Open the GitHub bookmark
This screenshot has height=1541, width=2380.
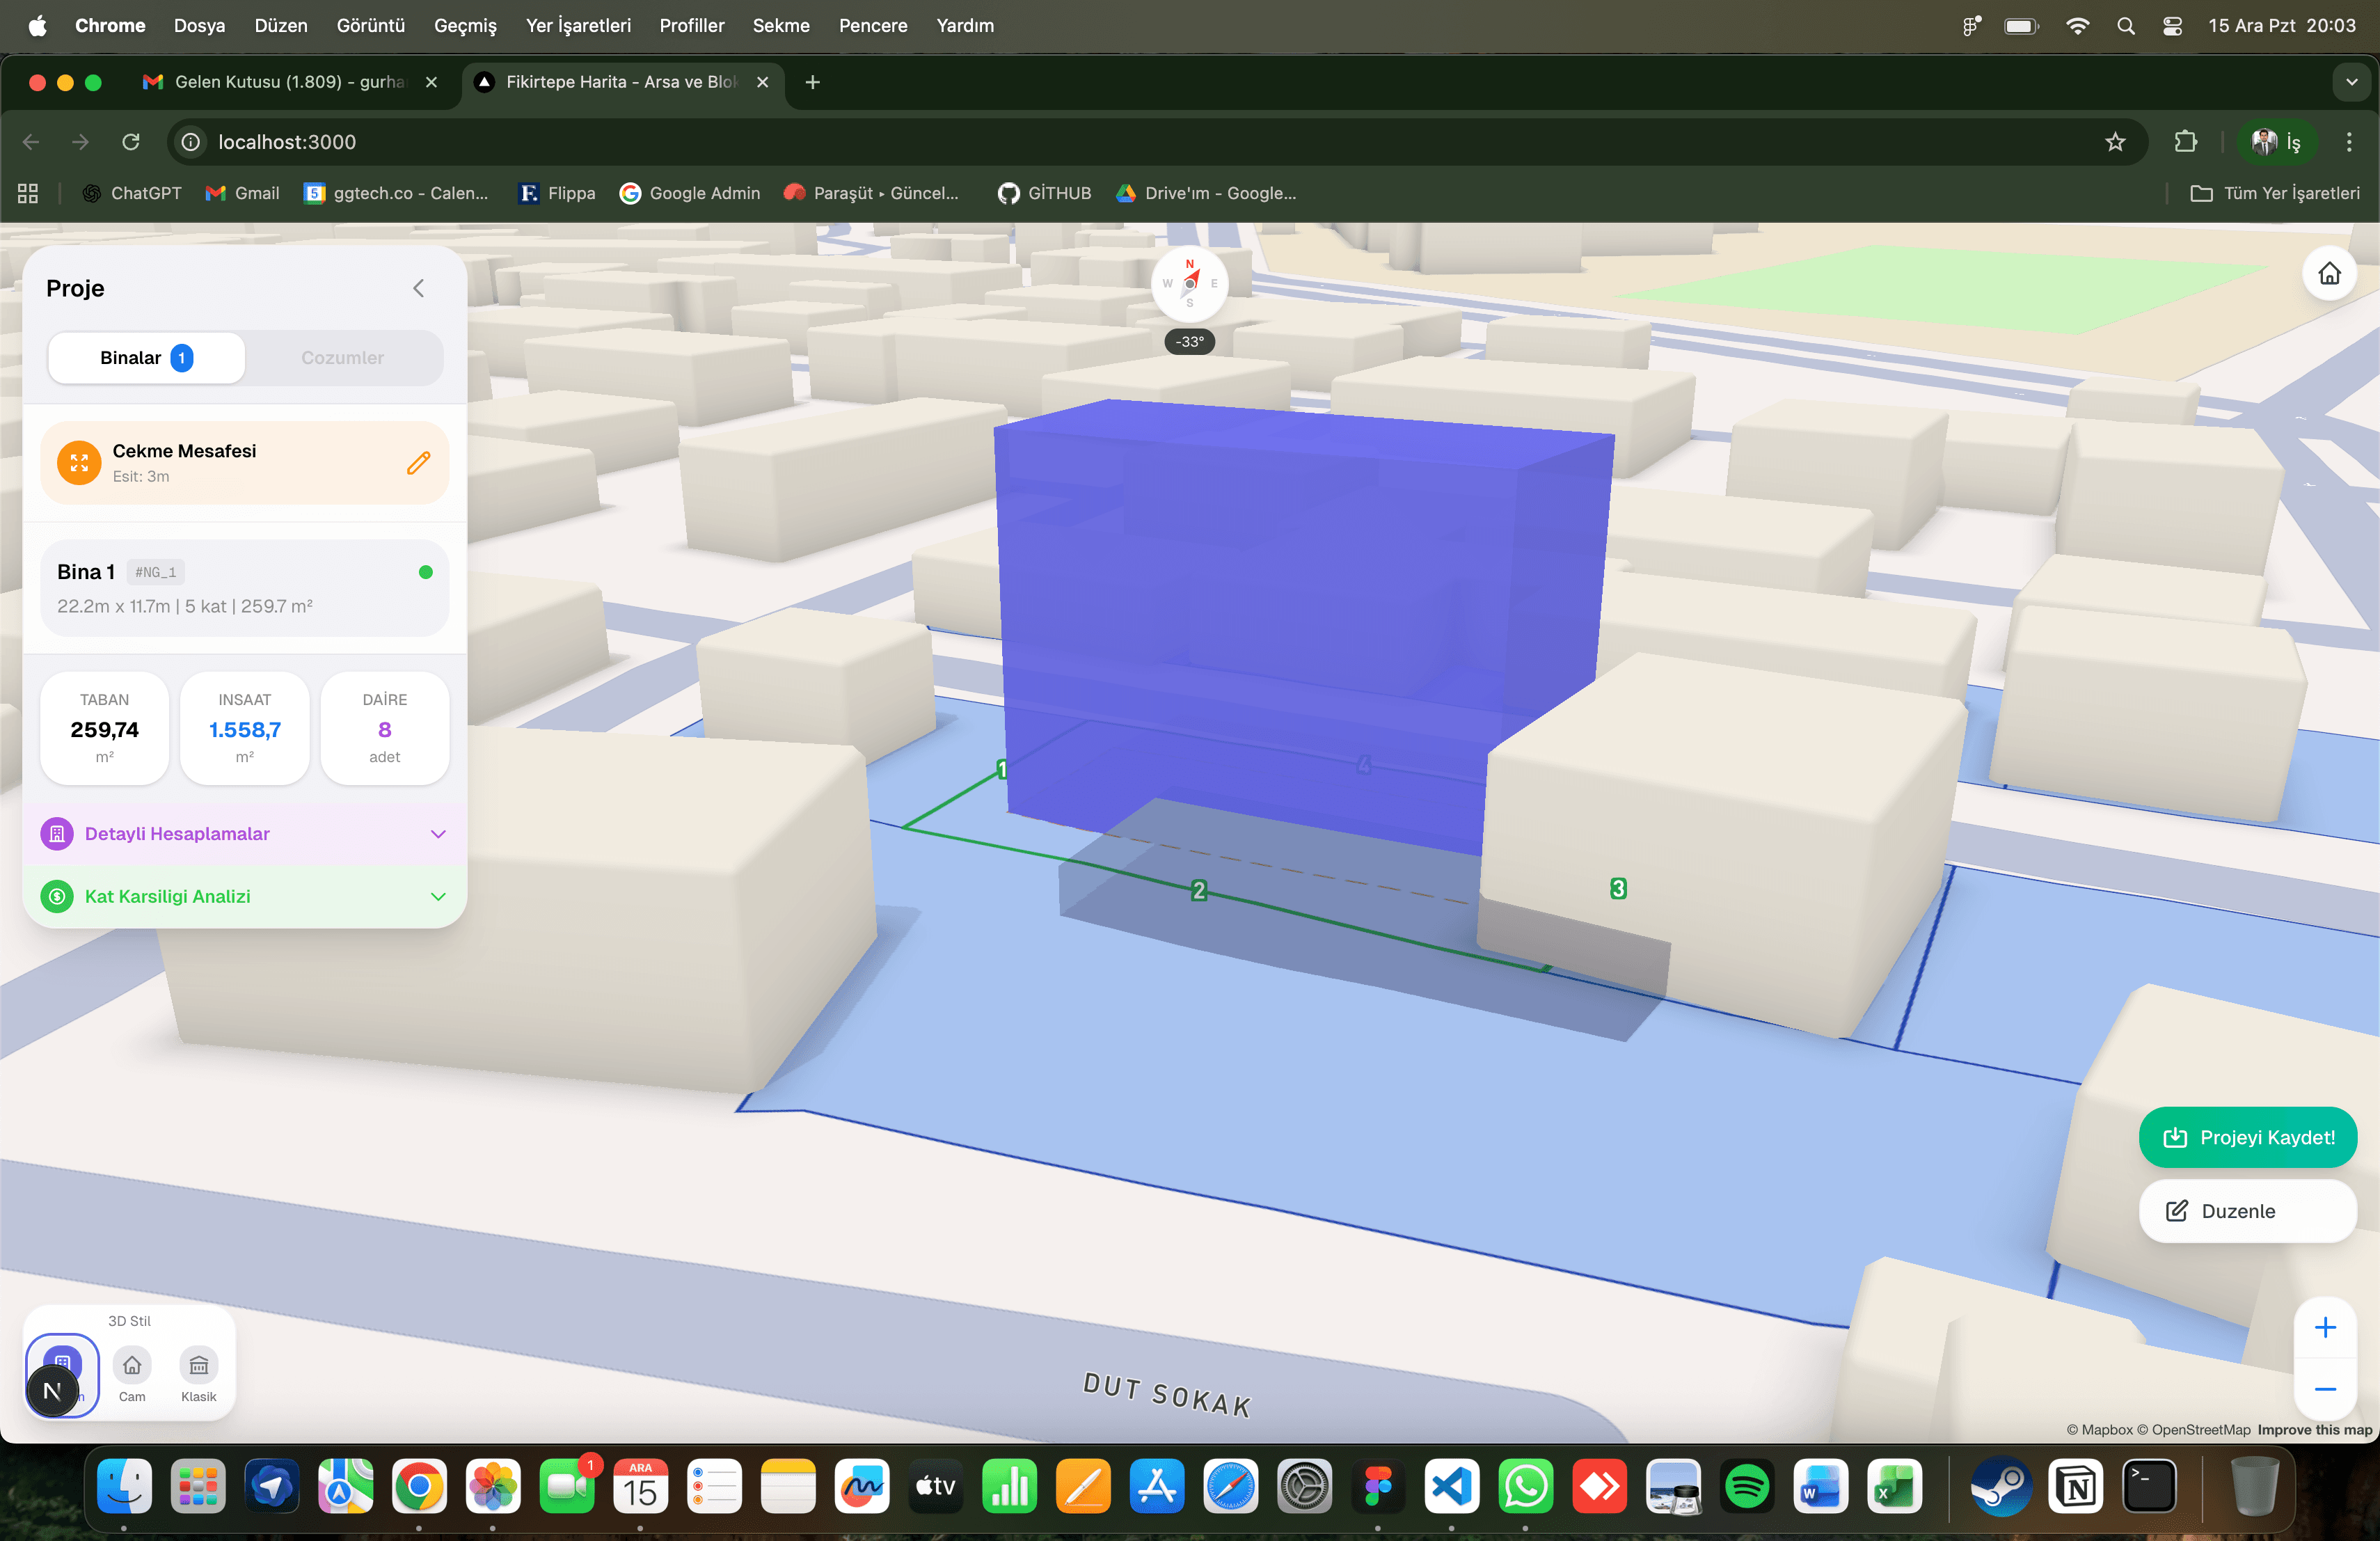pyautogui.click(x=1043, y=193)
